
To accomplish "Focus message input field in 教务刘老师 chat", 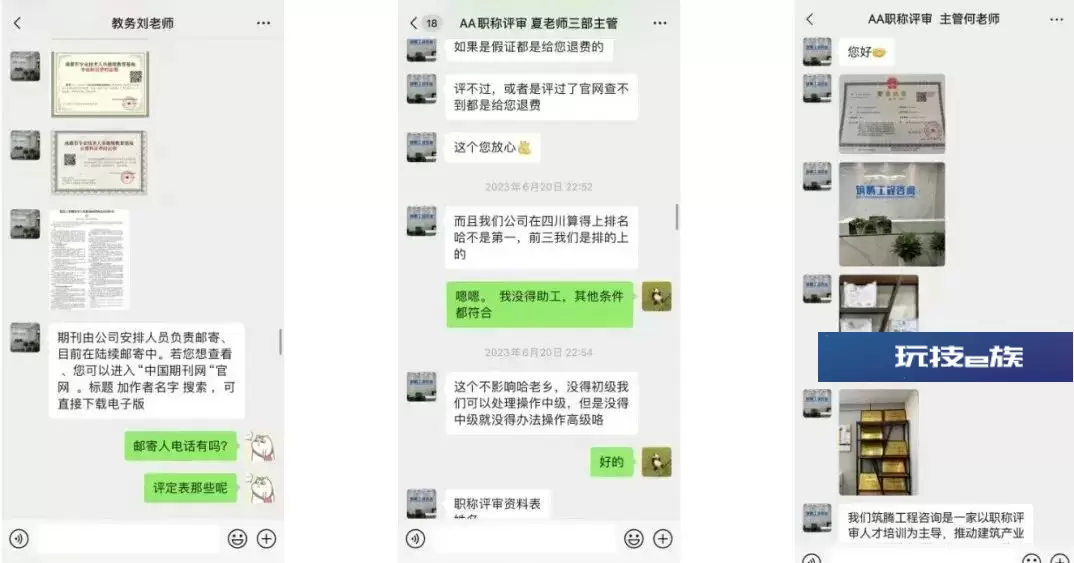I will click(128, 539).
